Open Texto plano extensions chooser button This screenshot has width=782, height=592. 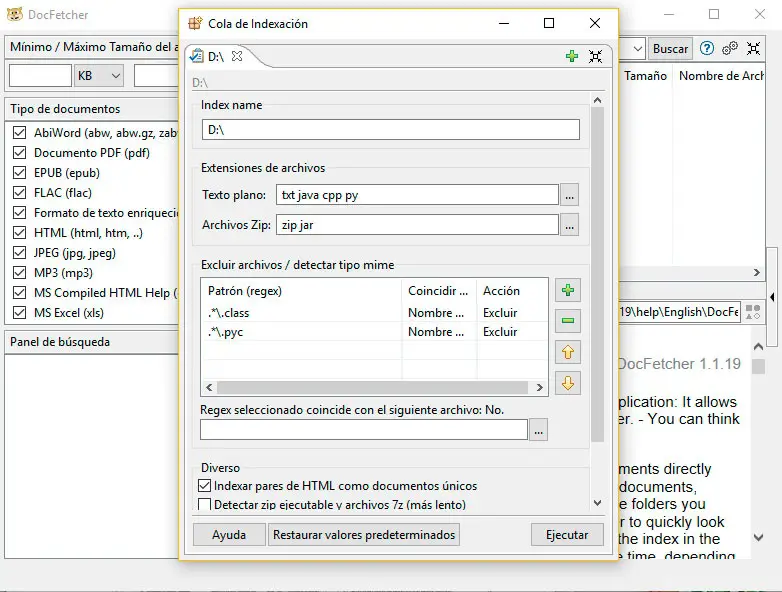click(569, 196)
